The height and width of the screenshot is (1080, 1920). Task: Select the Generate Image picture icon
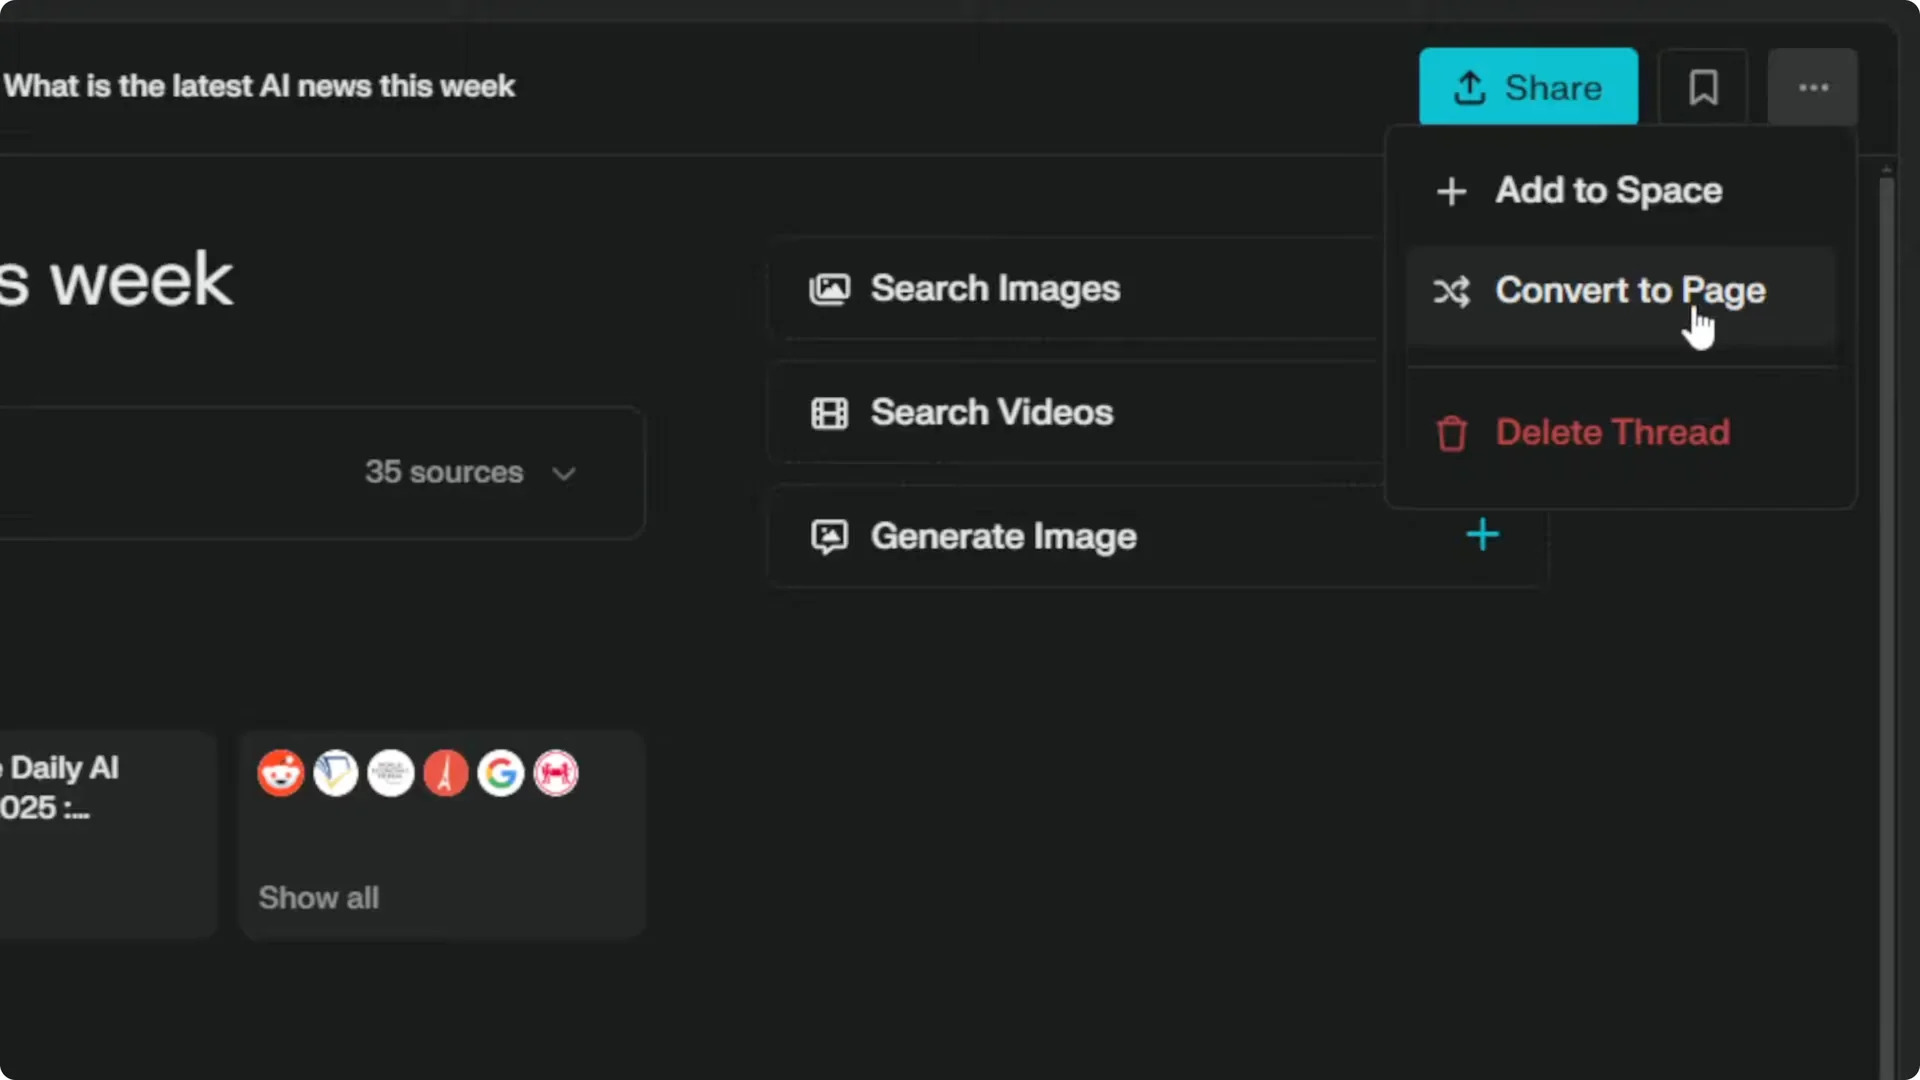coord(829,536)
